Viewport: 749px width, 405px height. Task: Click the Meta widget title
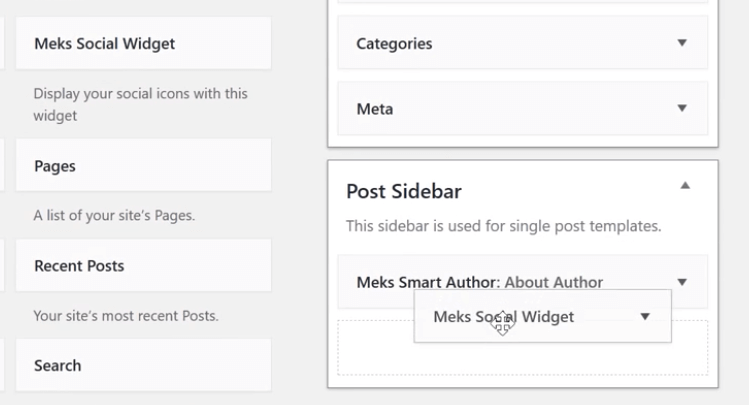pyautogui.click(x=374, y=109)
